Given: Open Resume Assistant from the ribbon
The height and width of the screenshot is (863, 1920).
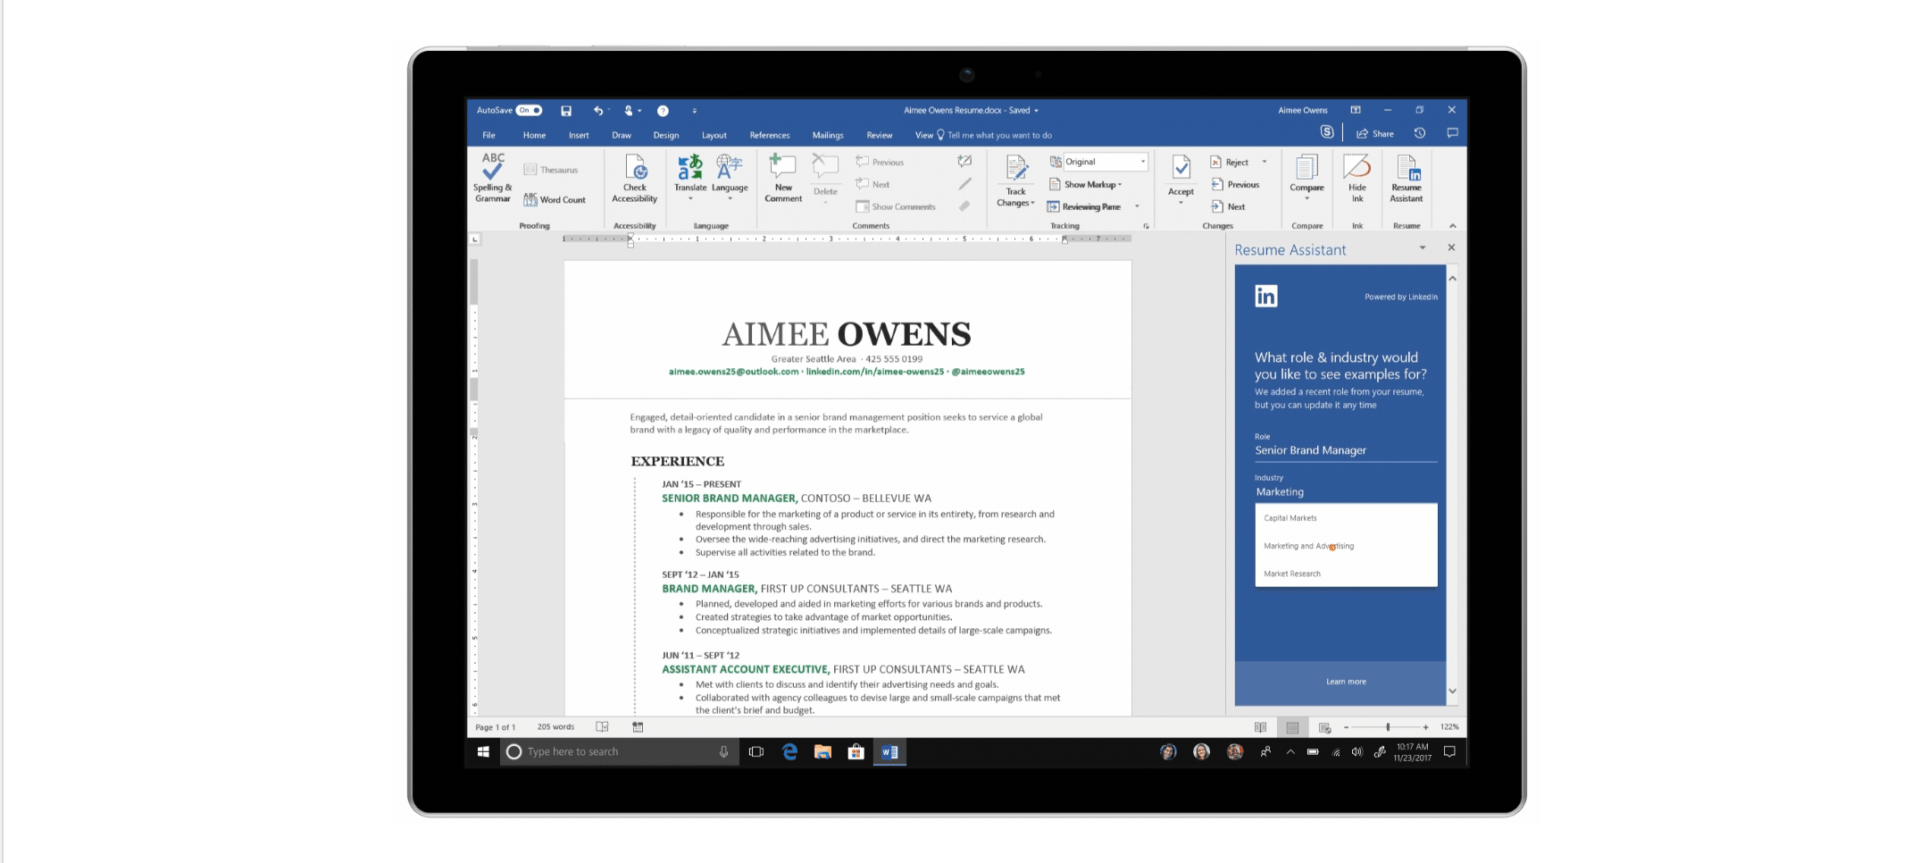Looking at the screenshot, I should [1406, 178].
